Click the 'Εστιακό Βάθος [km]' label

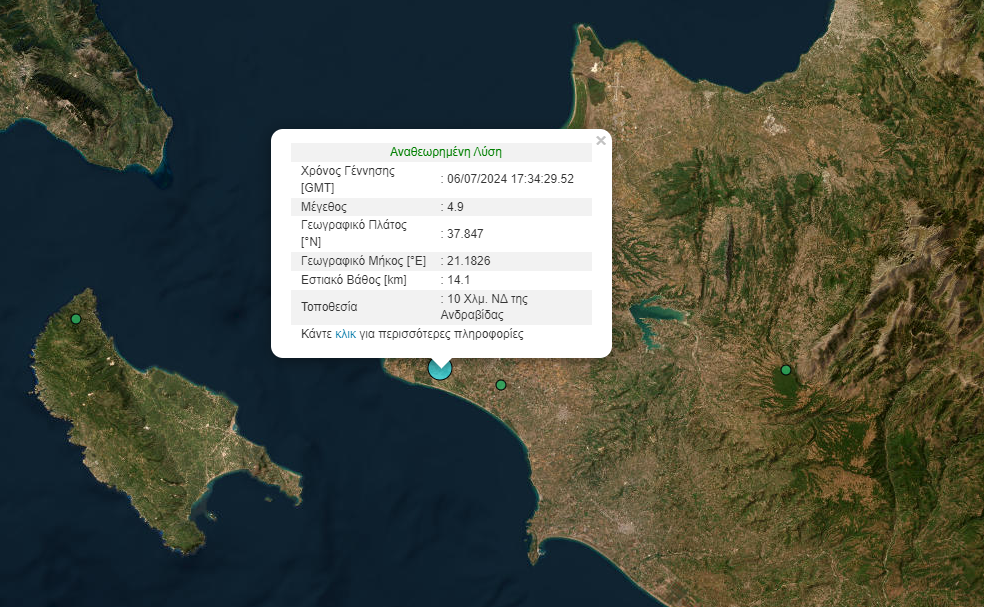pyautogui.click(x=354, y=280)
